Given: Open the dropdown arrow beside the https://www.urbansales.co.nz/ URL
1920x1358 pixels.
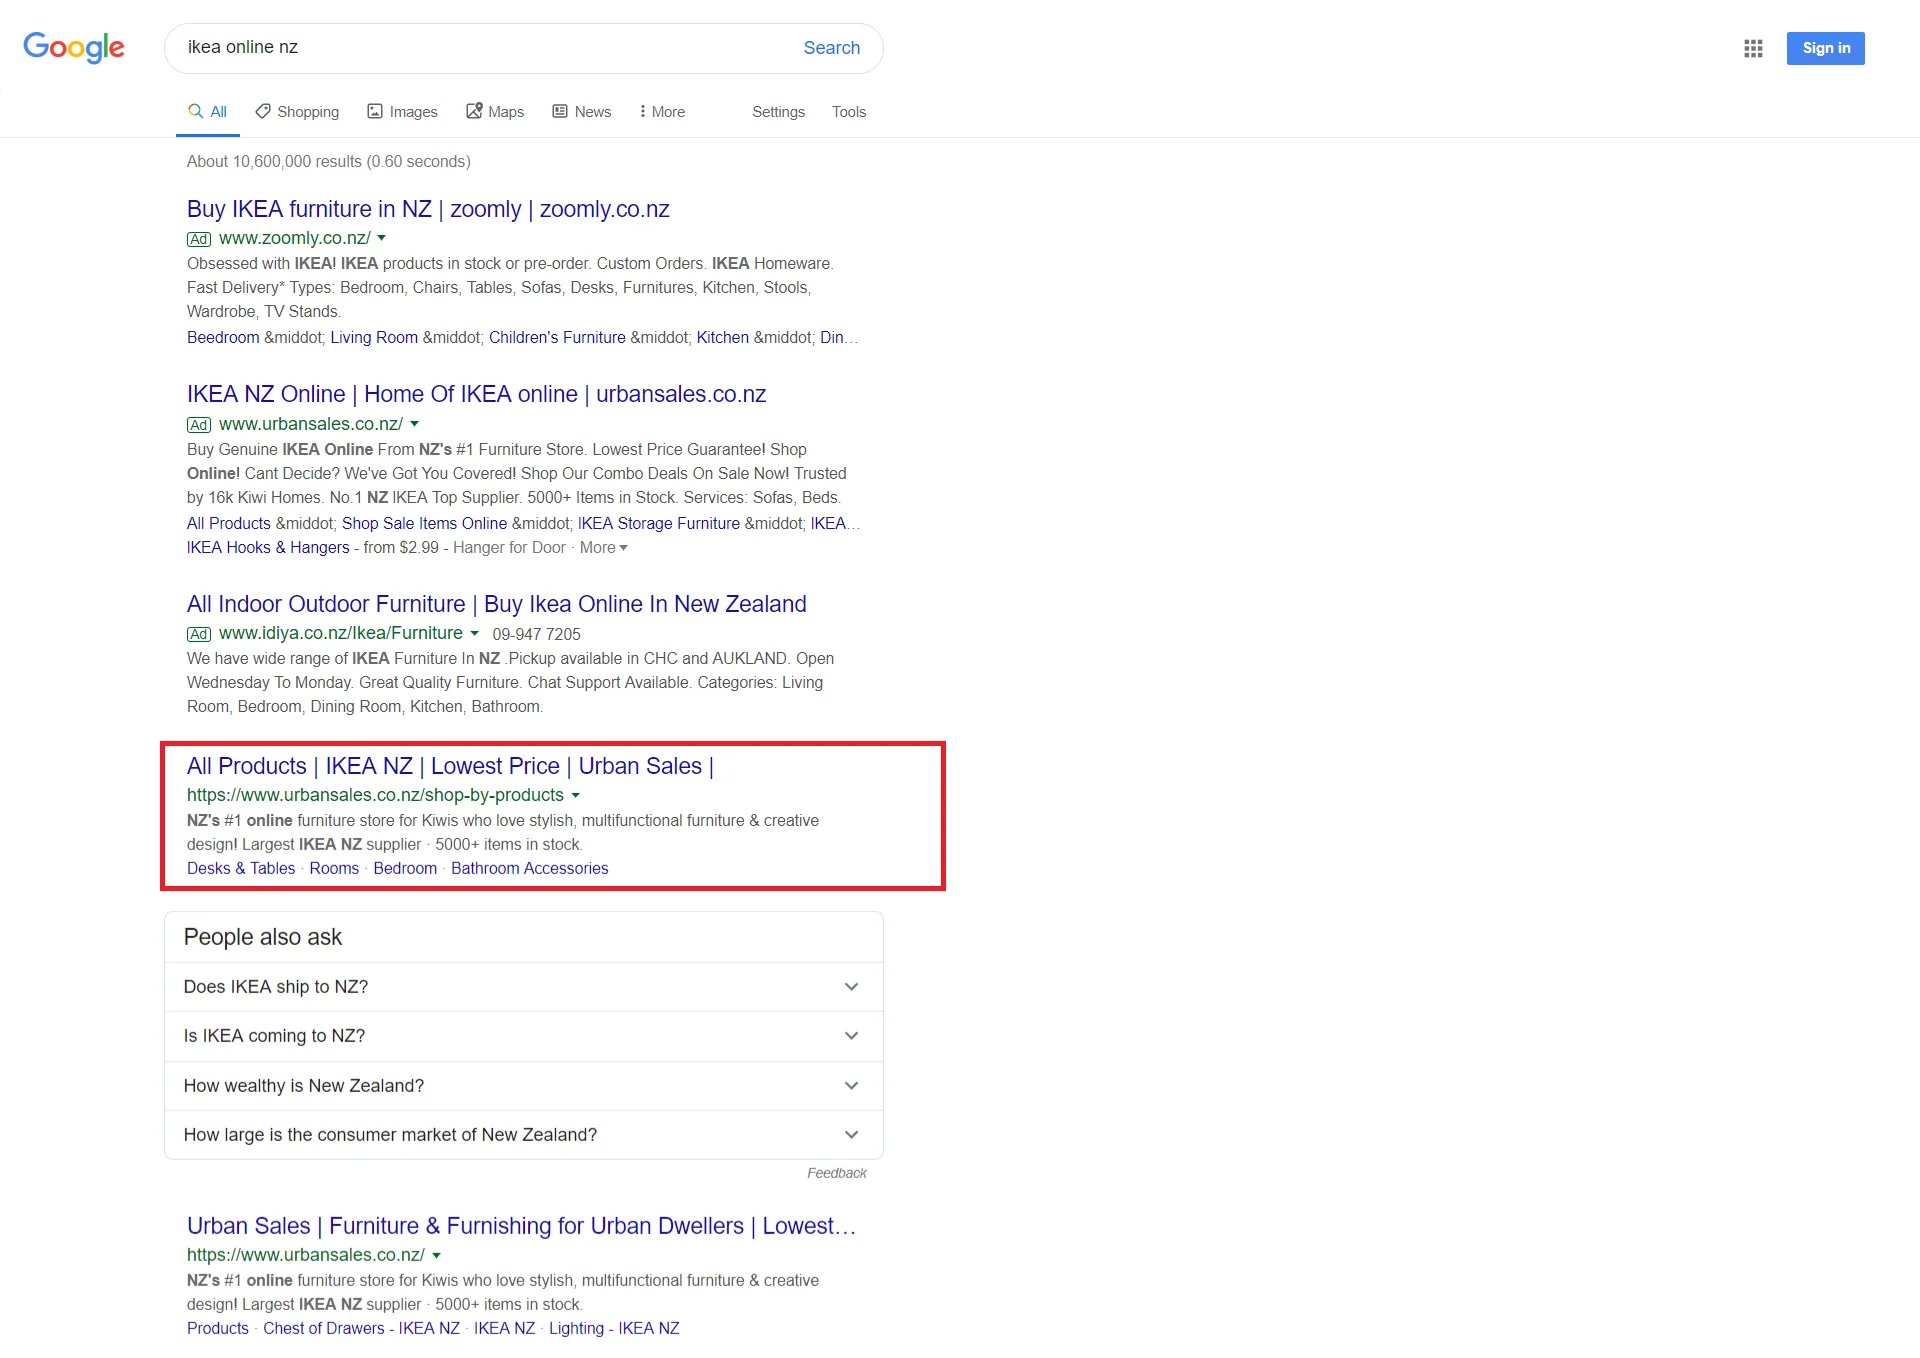Looking at the screenshot, I should tap(437, 1255).
